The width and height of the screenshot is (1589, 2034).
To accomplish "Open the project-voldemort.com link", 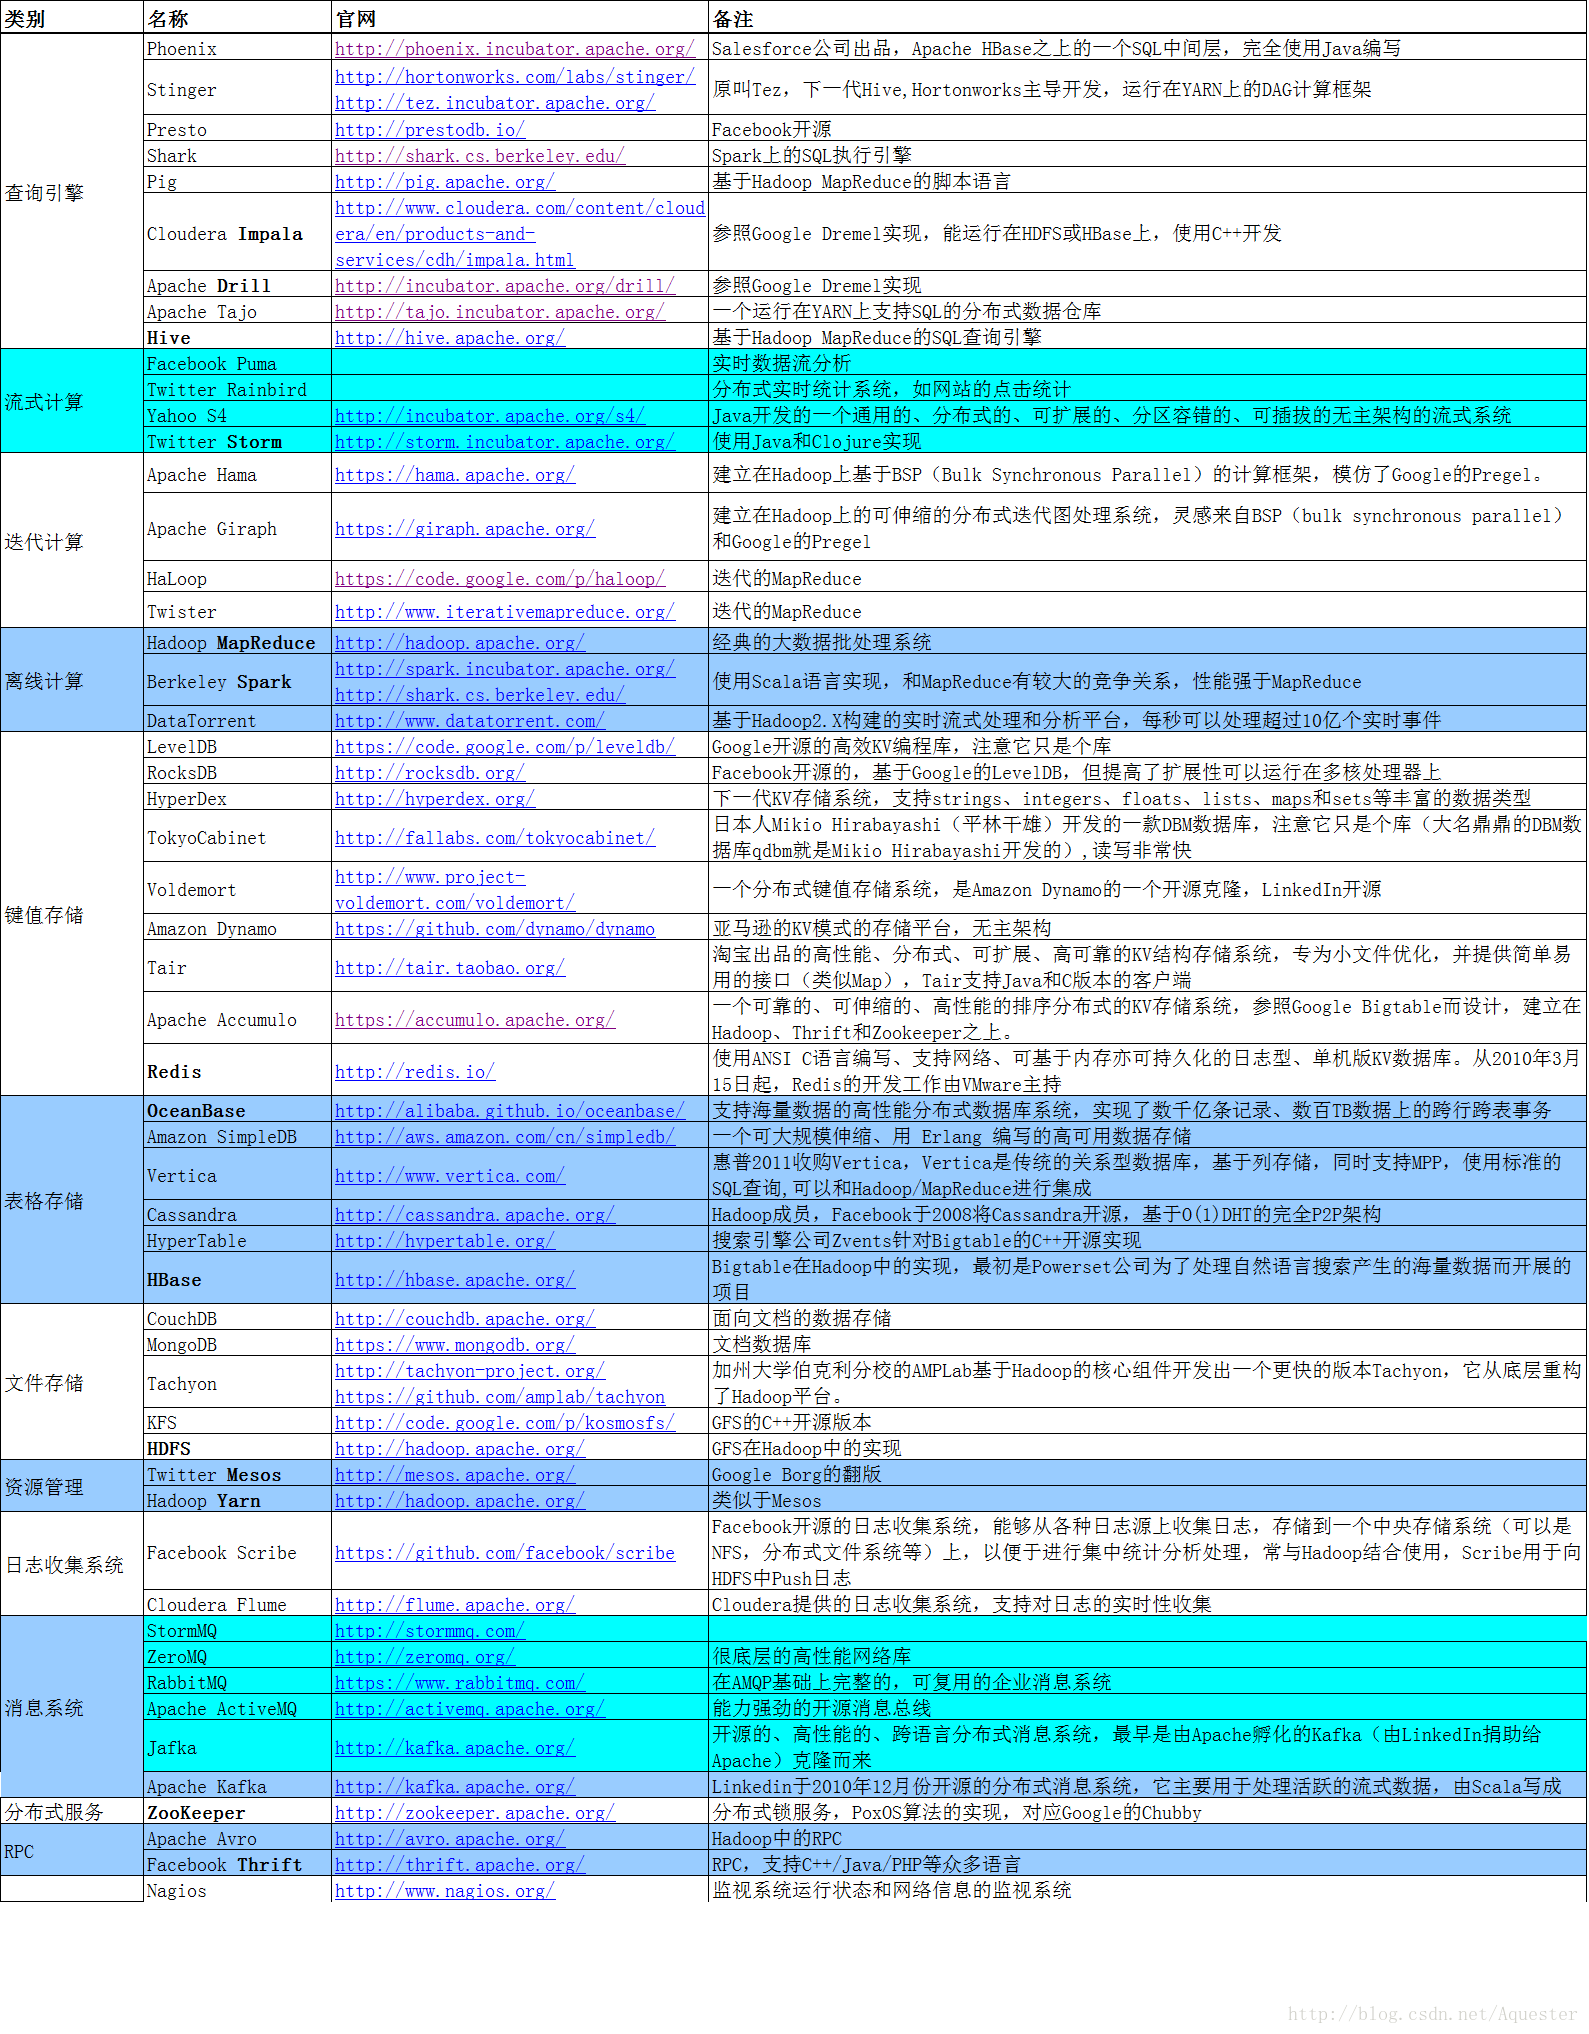I will (454, 890).
